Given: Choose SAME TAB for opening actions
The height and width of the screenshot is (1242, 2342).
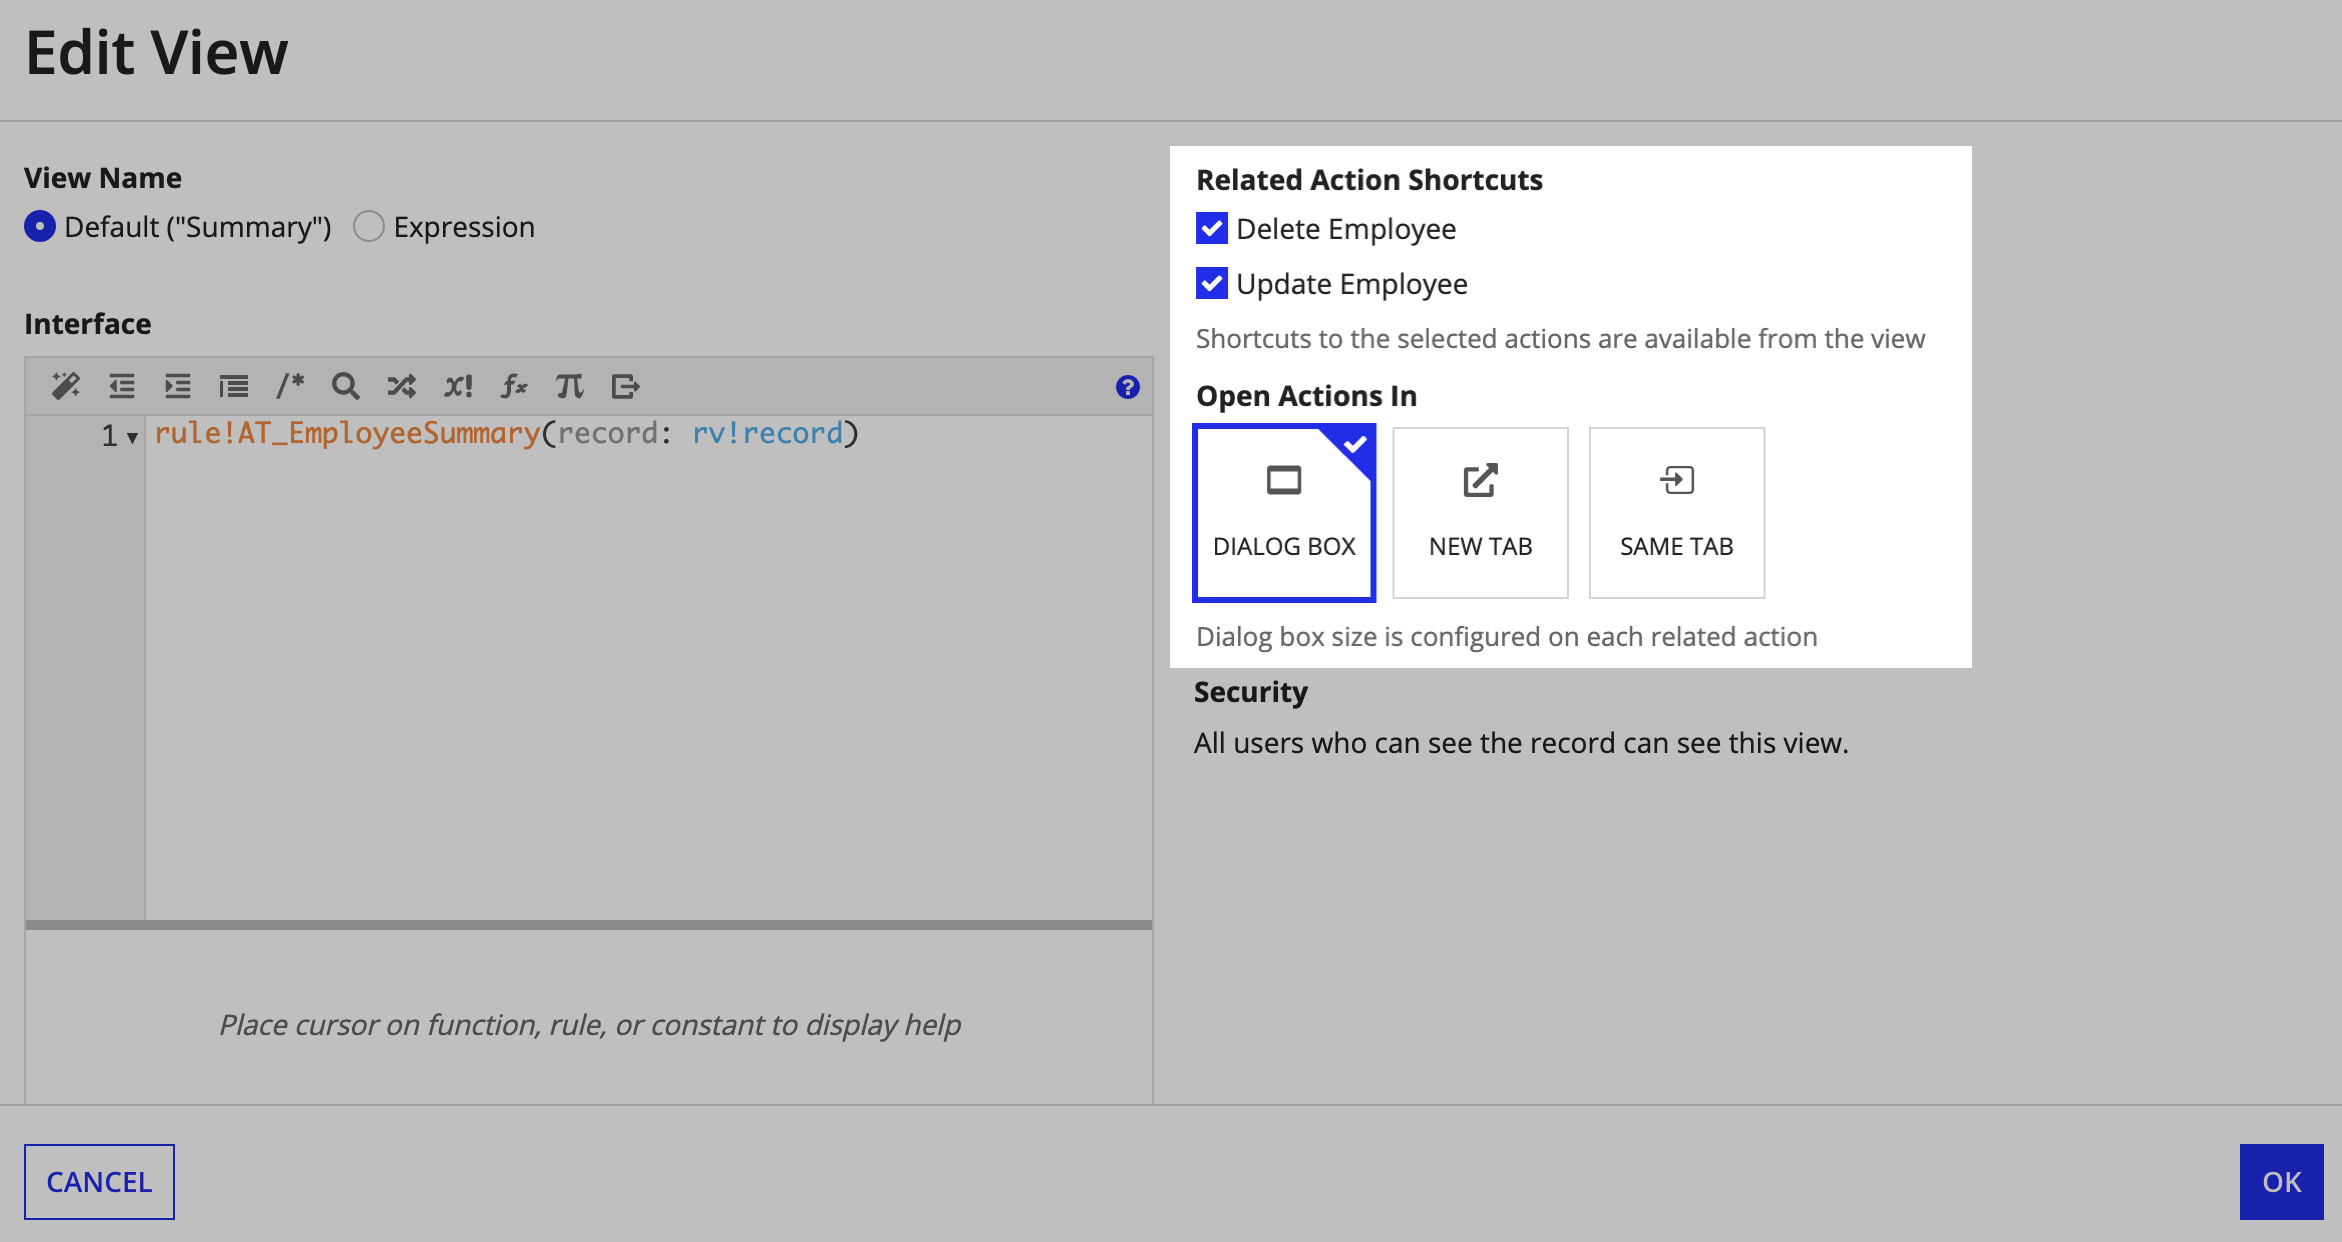Looking at the screenshot, I should click(x=1677, y=513).
